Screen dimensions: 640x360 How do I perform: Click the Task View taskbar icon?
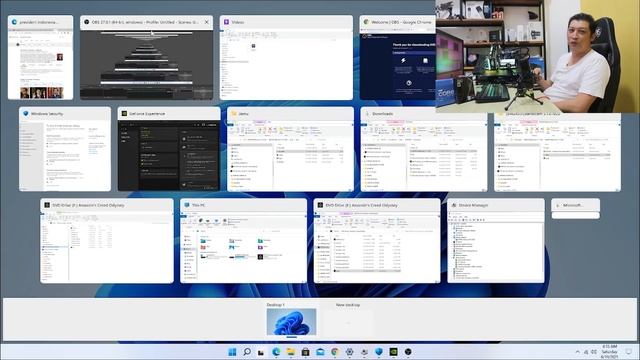point(261,352)
